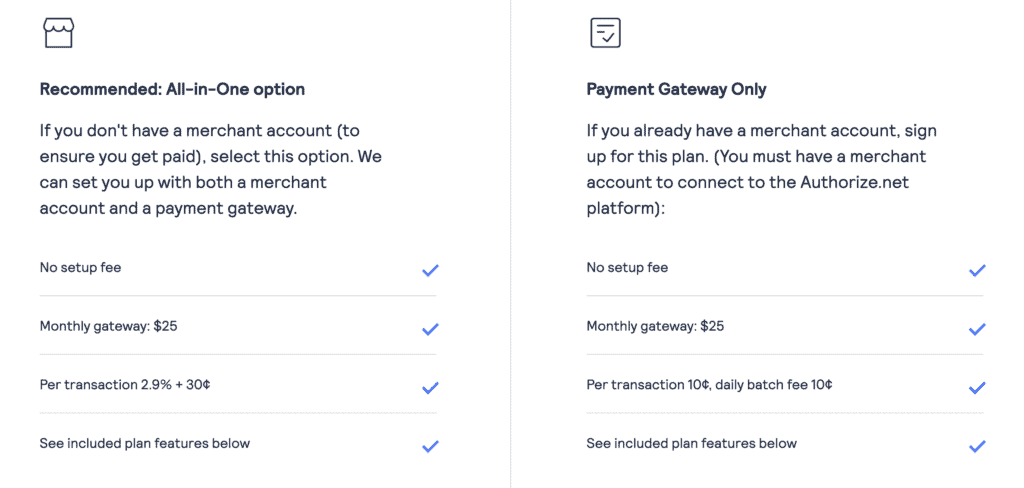Click Gateway Only 'Monthly gateway: $25' text
The height and width of the screenshot is (488, 1024).
(x=655, y=326)
